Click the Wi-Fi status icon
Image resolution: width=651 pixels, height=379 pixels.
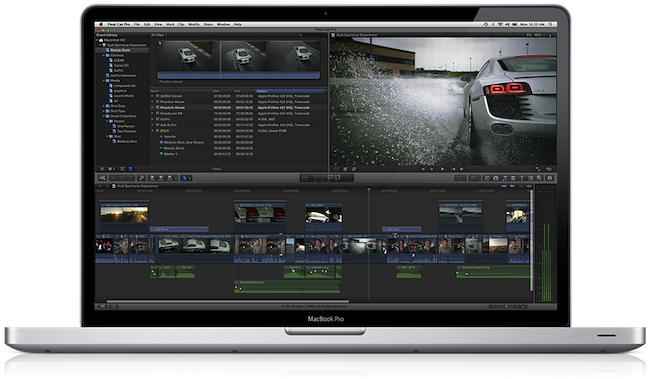click(x=500, y=24)
